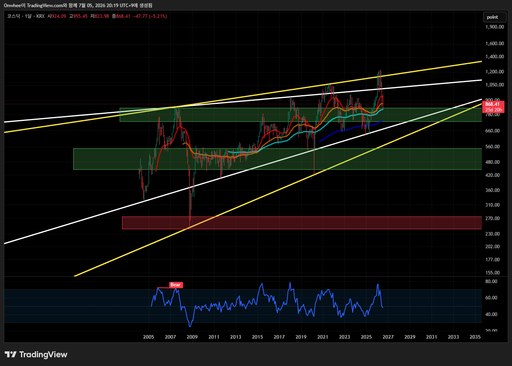This screenshot has width=512, height=366.
Task: Click the 1,900.00 price scale label
Action: [495, 27]
